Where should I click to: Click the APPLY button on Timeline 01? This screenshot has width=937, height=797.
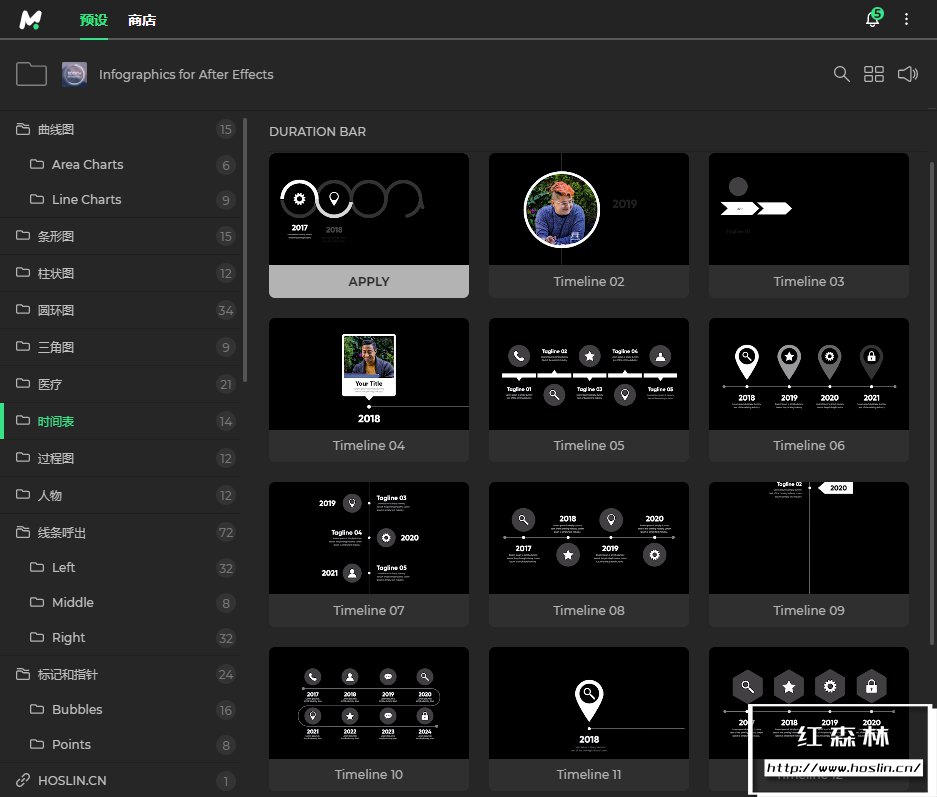369,281
